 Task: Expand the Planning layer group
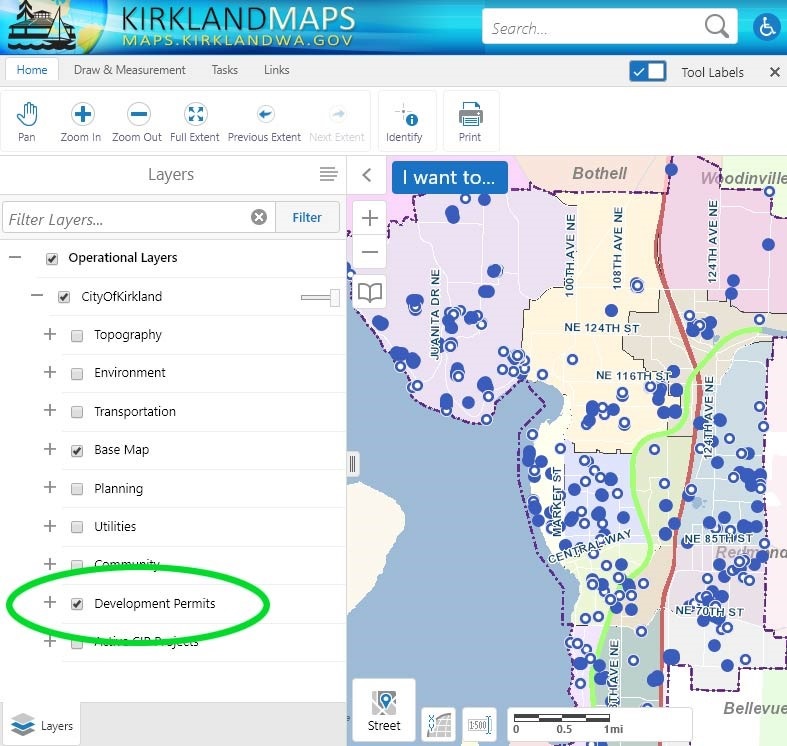[50, 487]
